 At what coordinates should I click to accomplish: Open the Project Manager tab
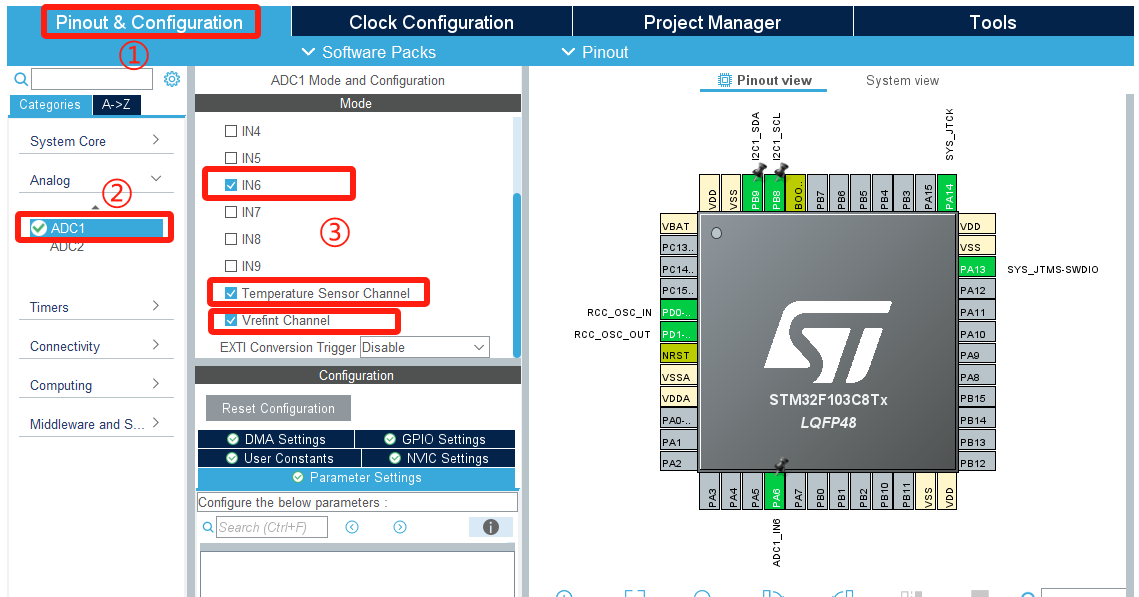[x=713, y=23]
